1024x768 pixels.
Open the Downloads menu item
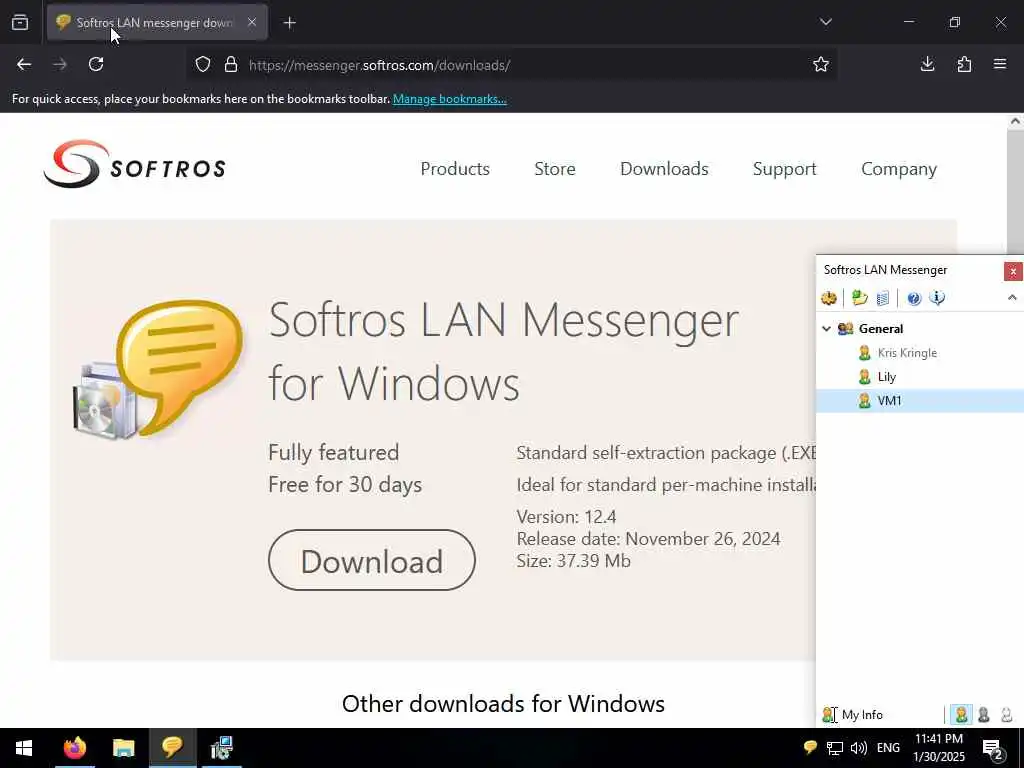click(x=664, y=168)
